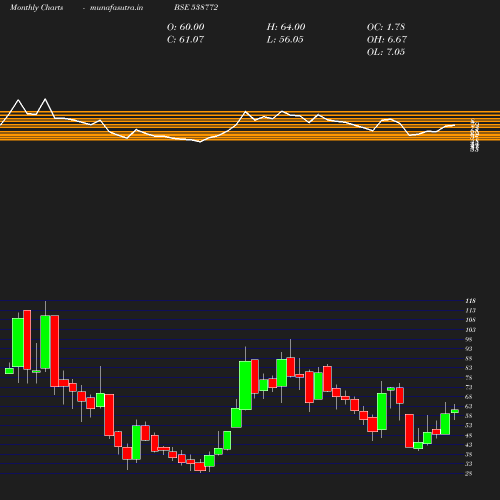This screenshot has width=500, height=500.
Task: Click the "Monthly Charts" title text
Action: pos(36,7)
